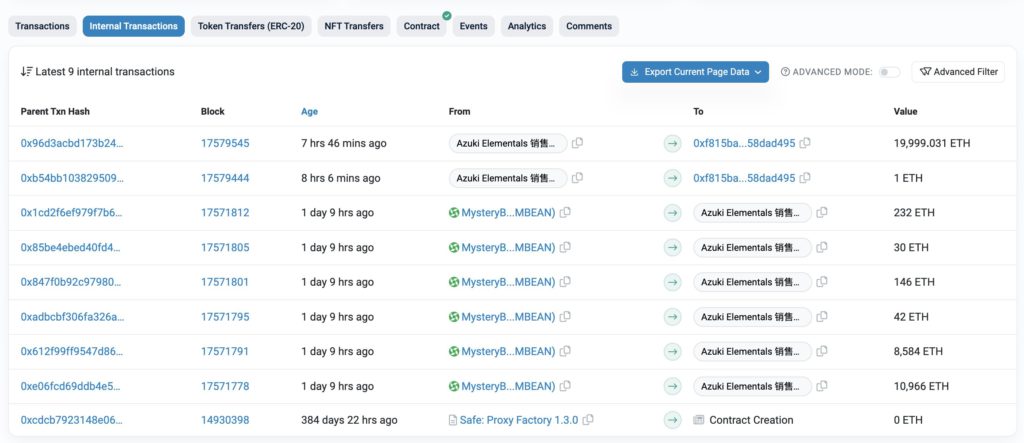Open parent transaction 0x96d3acbd173b24...
1024x443 pixels.
(x=72, y=143)
